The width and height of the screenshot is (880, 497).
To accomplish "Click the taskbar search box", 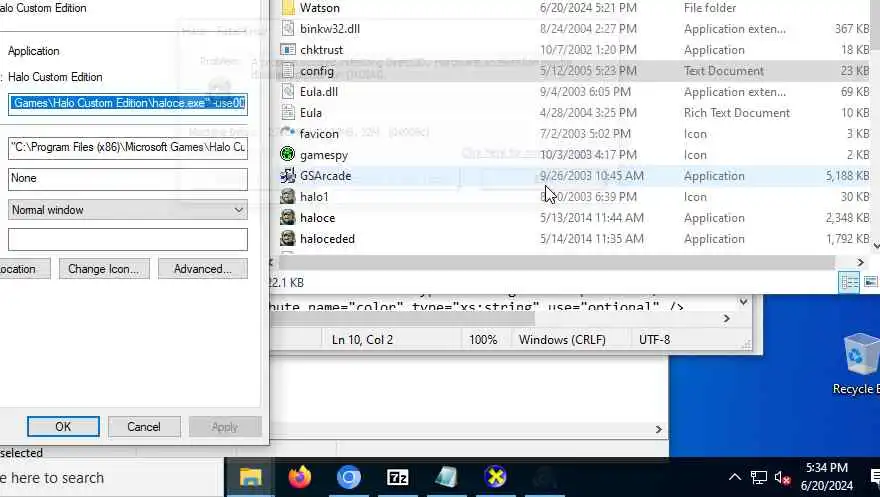I will 112,478.
